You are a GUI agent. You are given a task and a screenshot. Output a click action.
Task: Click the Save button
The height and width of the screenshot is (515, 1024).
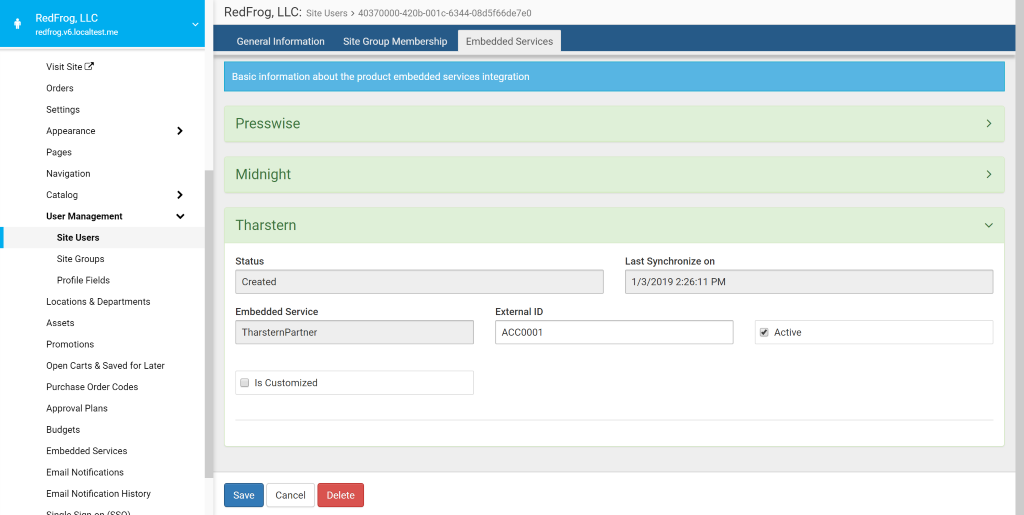point(244,495)
